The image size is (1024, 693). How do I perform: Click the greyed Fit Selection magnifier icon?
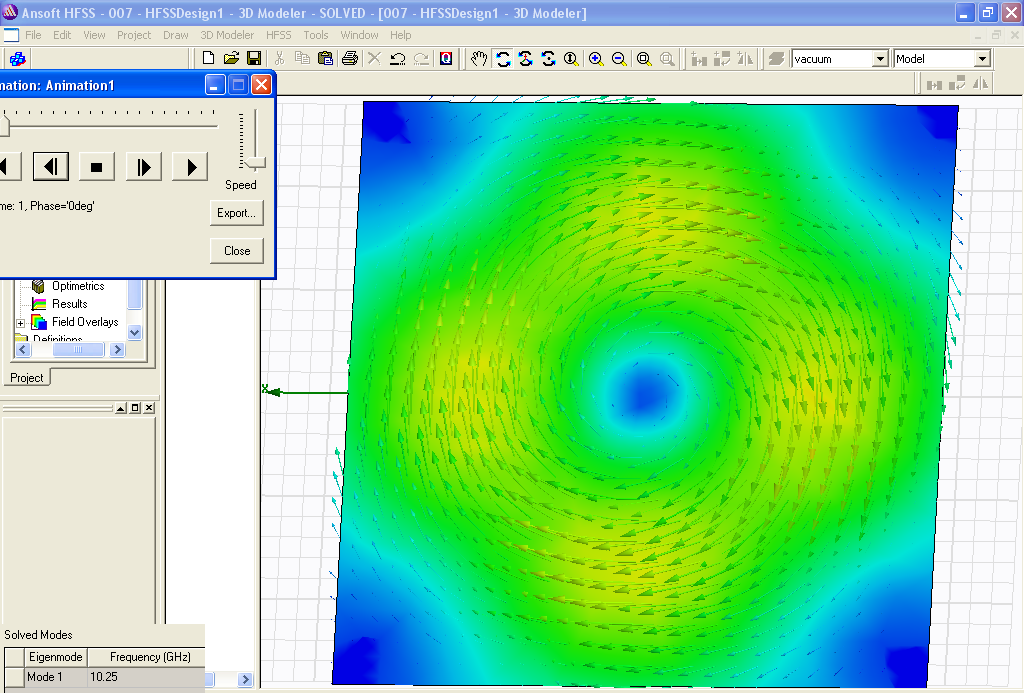point(667,59)
